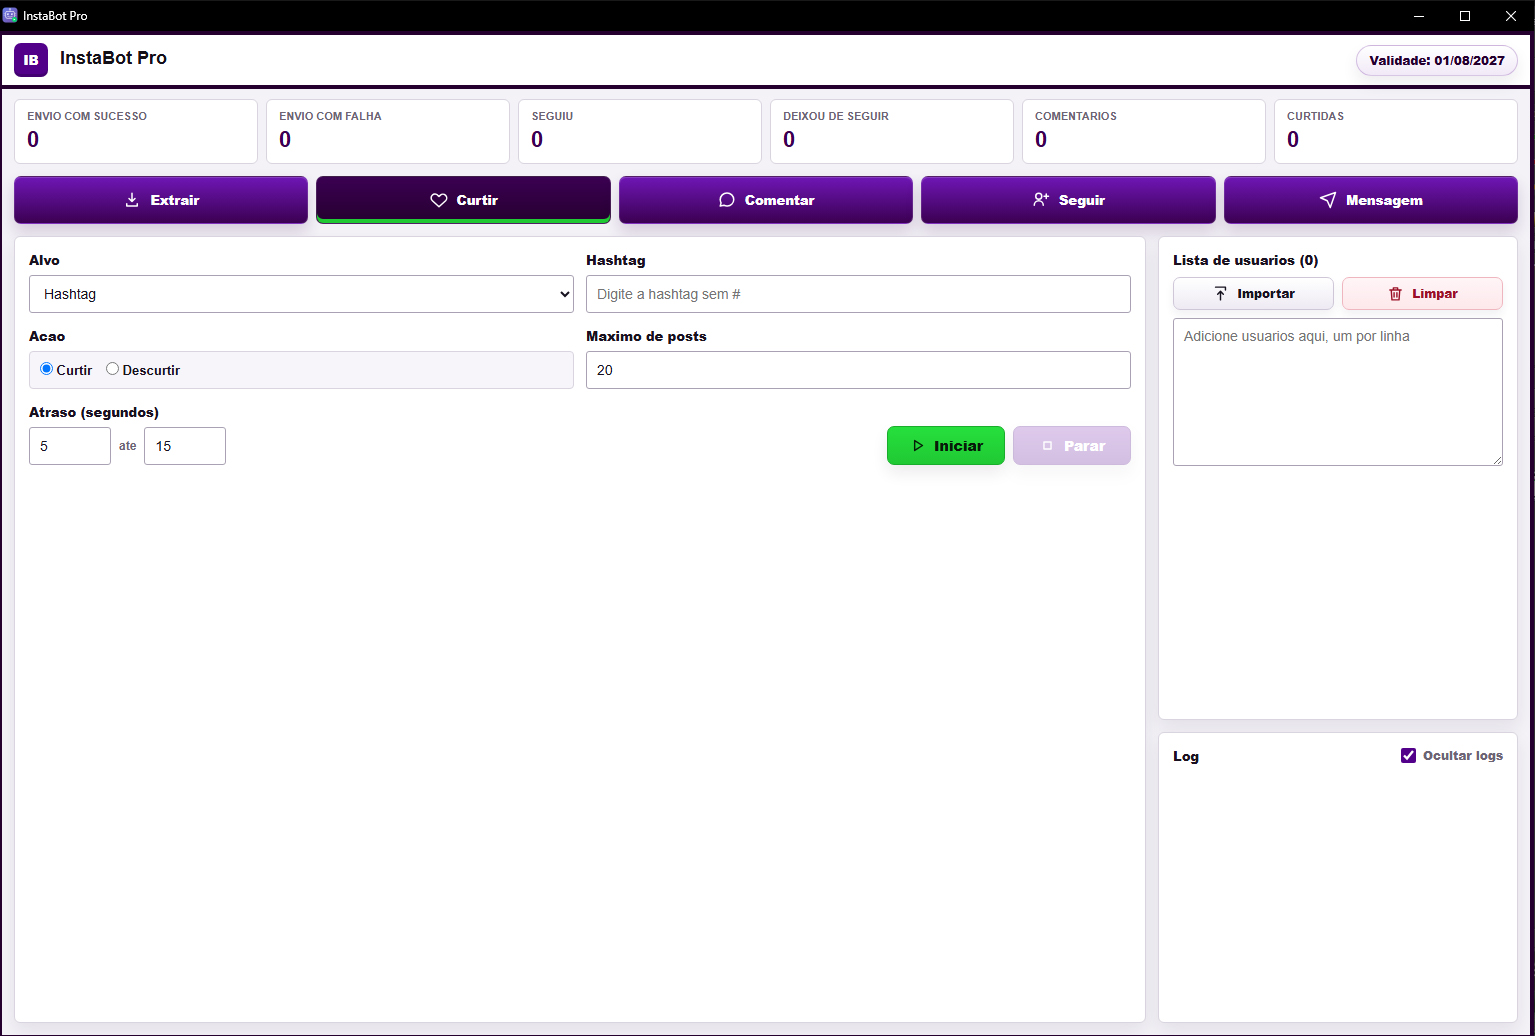Go to the Seguir tab
This screenshot has height=1036, width=1535.
(x=1068, y=200)
